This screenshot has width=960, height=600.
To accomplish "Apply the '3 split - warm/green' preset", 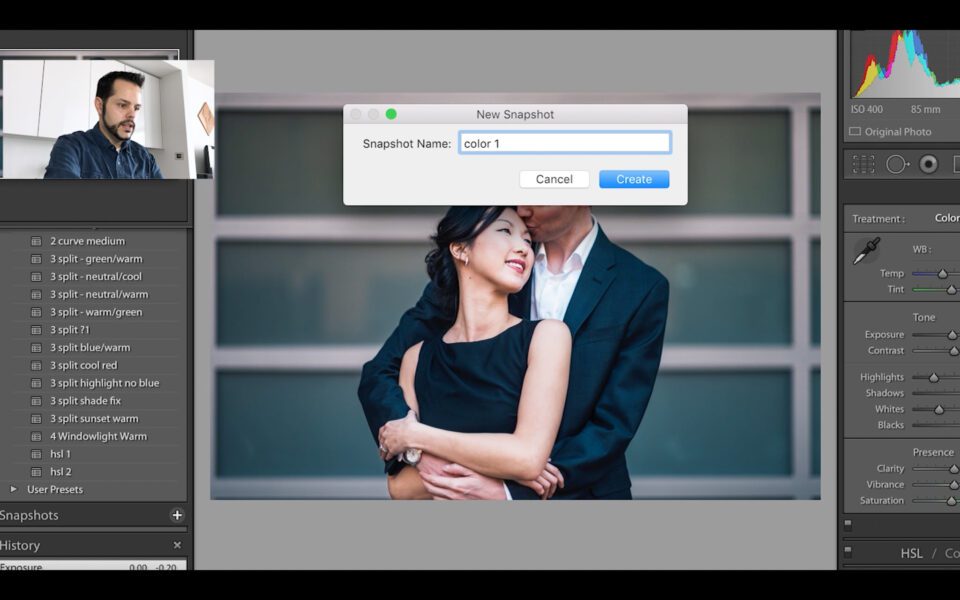I will click(x=96, y=312).
